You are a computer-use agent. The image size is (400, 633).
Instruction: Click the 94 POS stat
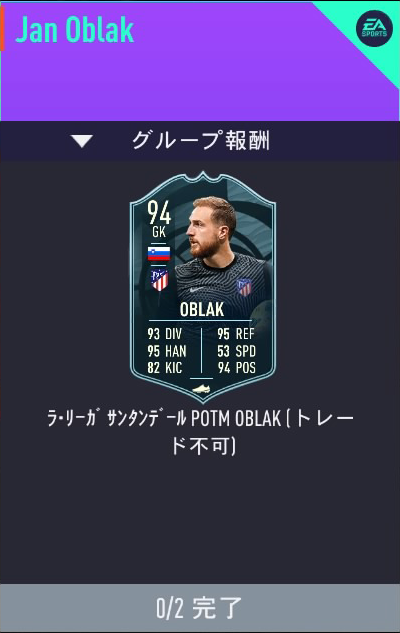237,368
